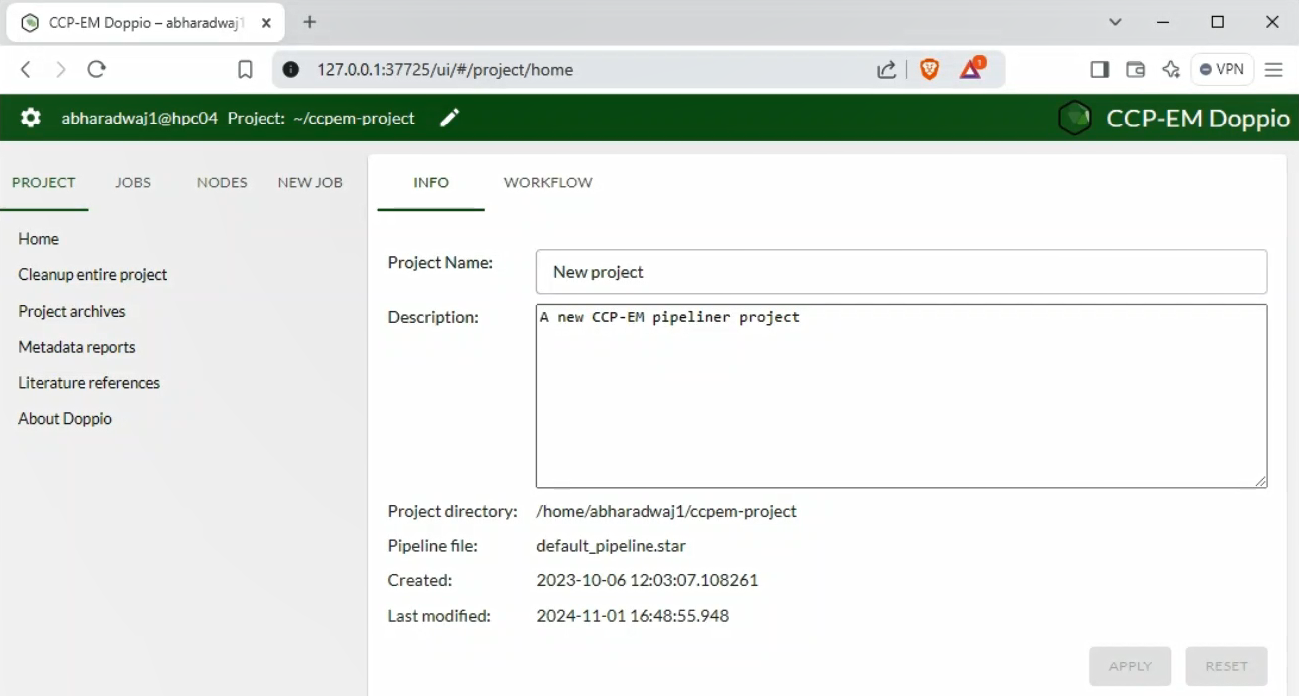This screenshot has height=696, width=1299.
Task: Select the WORKFLOW tab
Action: point(548,182)
